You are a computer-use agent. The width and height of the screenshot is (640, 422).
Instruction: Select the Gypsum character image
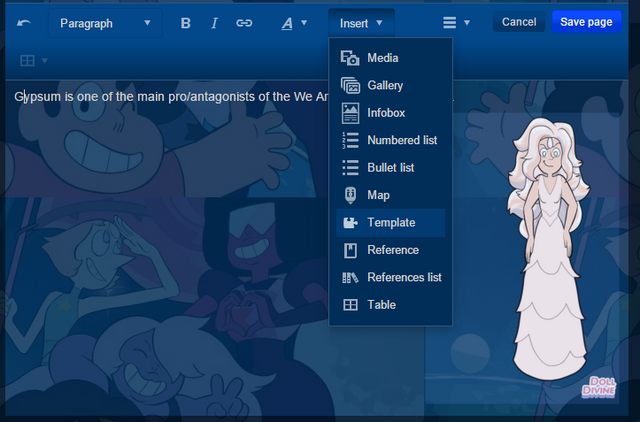pos(549,249)
